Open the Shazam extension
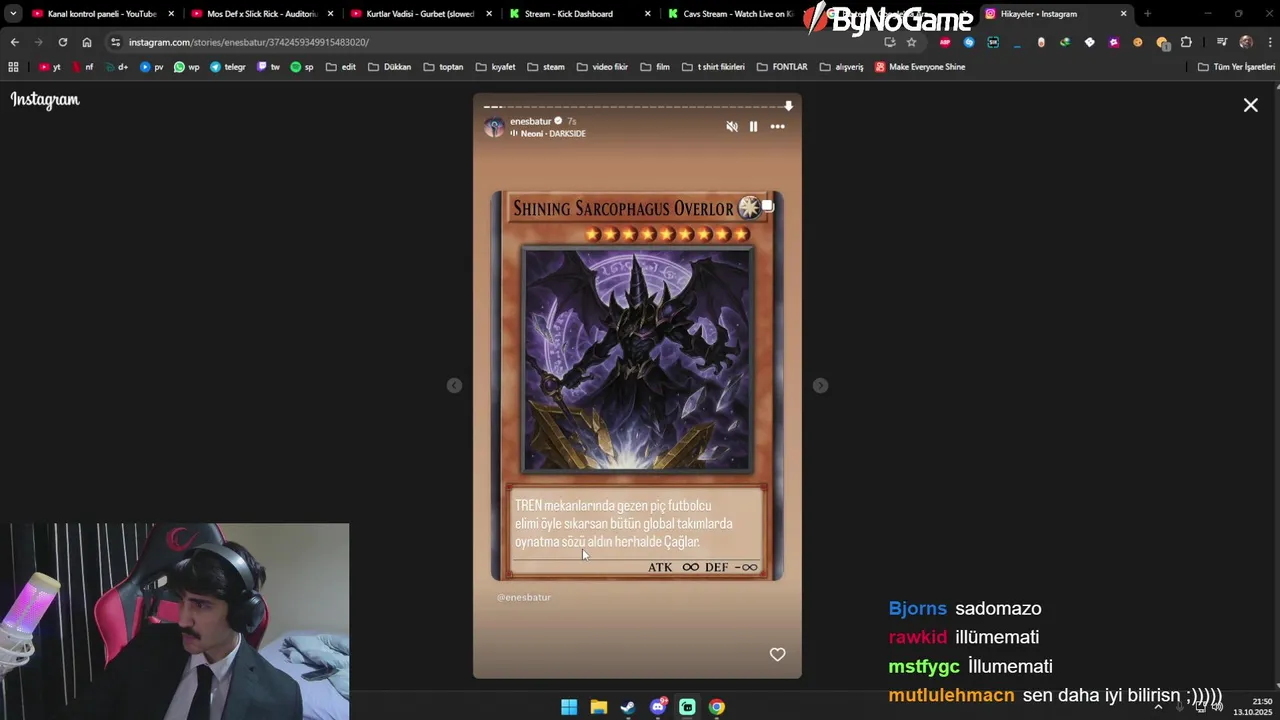Image resolution: width=1280 pixels, height=720 pixels. pos(969,42)
